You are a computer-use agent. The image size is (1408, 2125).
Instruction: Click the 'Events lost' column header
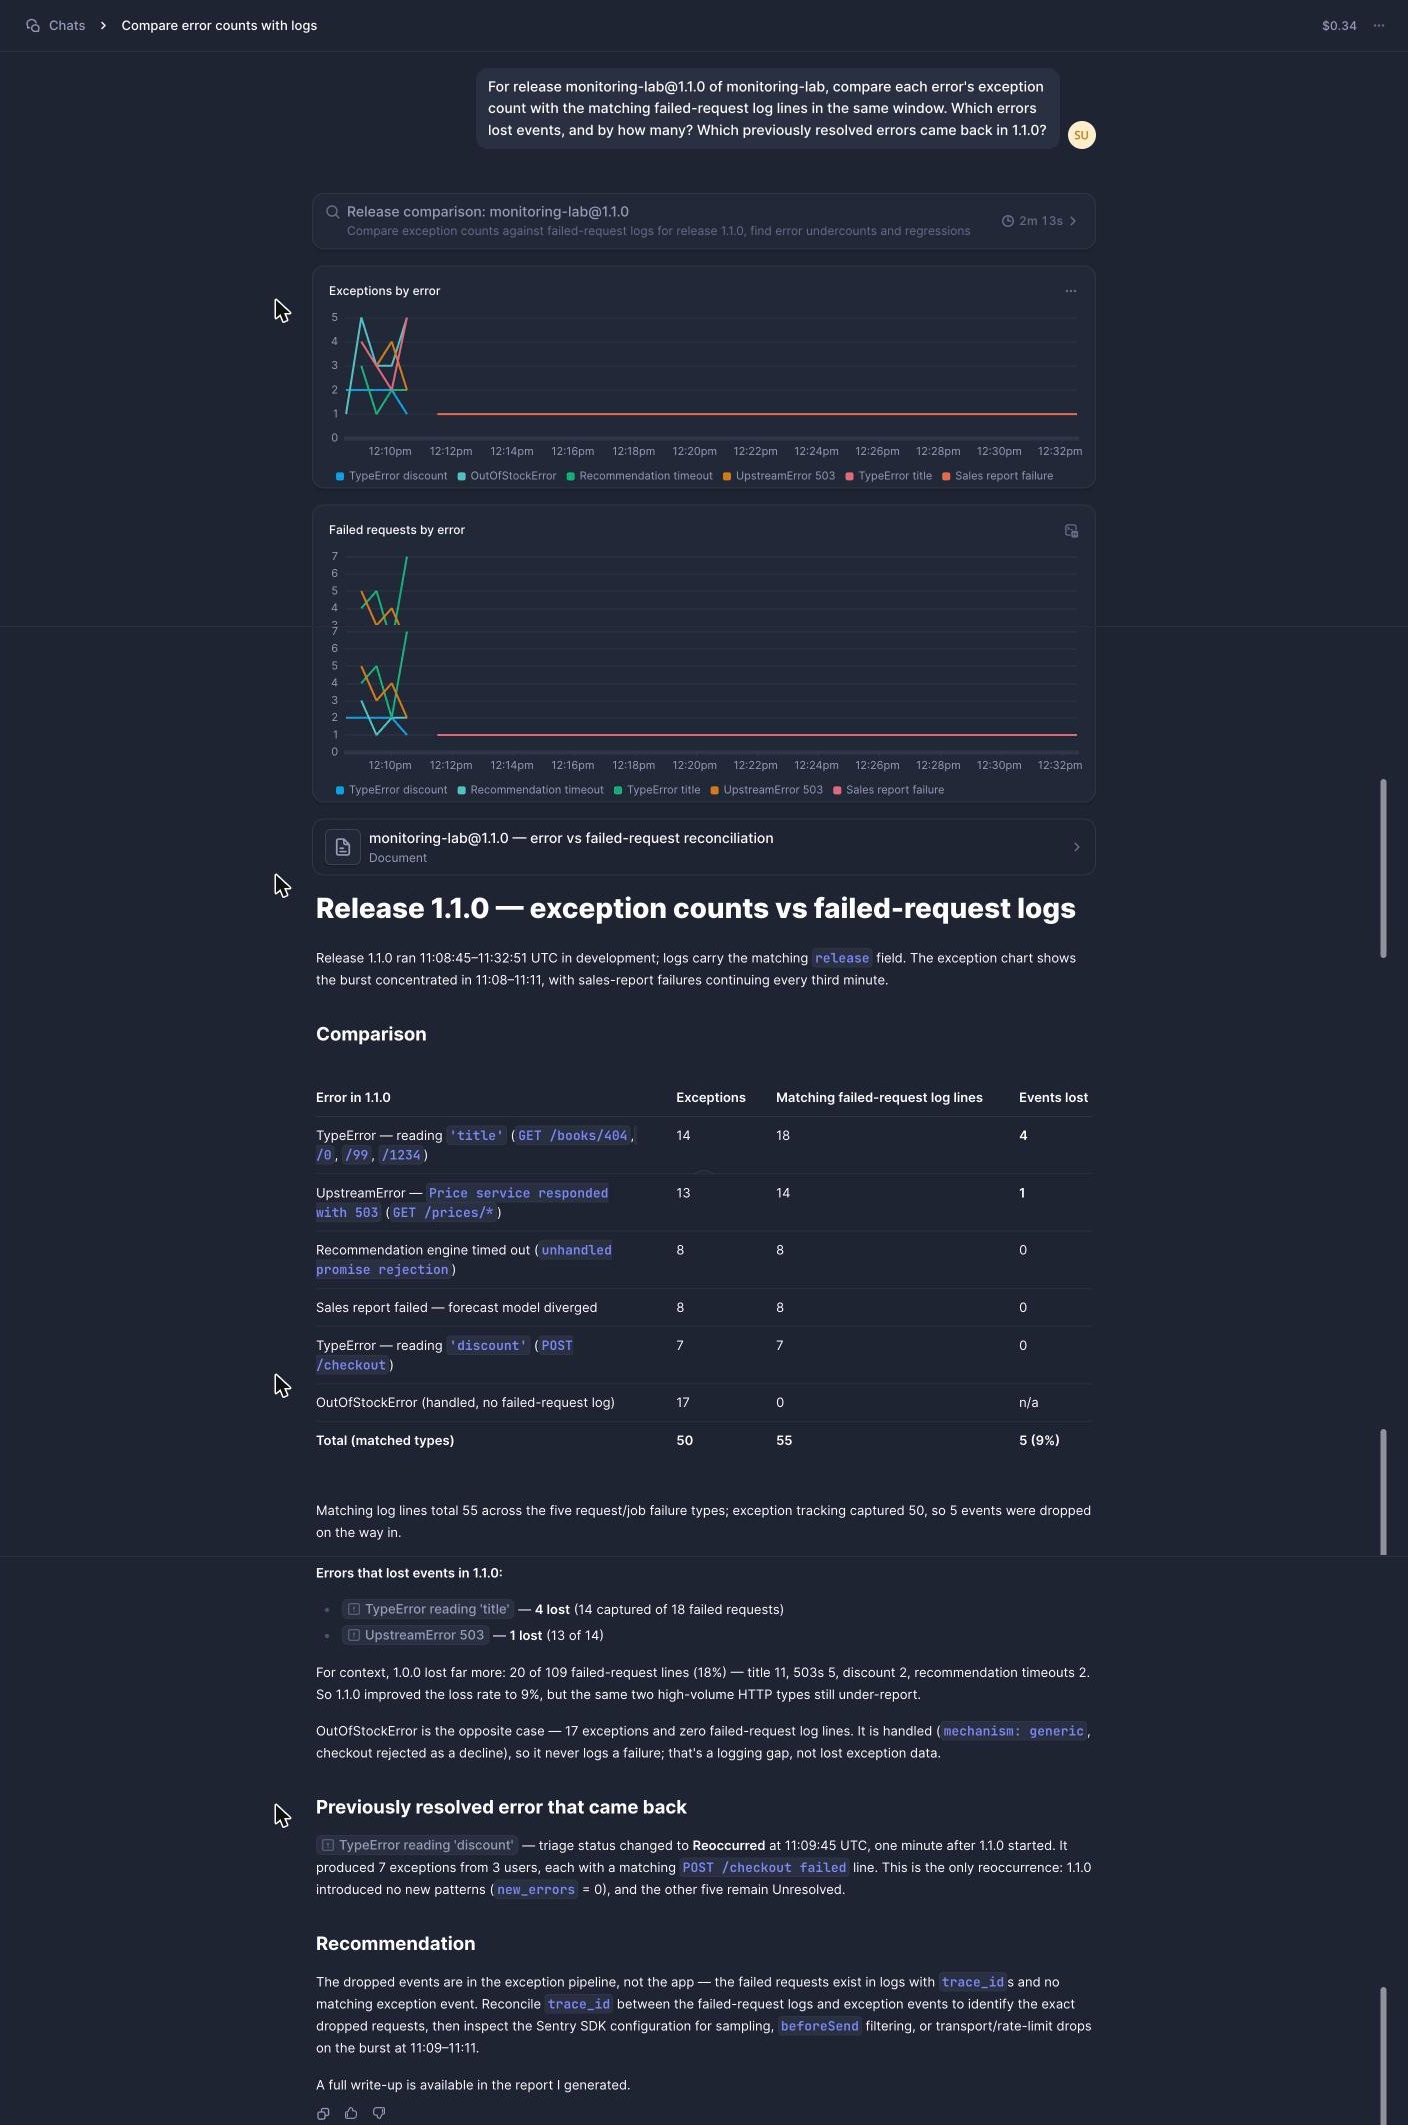(1053, 1098)
